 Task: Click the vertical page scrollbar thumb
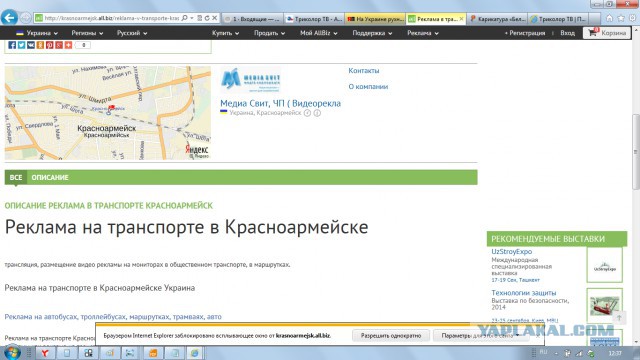636,152
